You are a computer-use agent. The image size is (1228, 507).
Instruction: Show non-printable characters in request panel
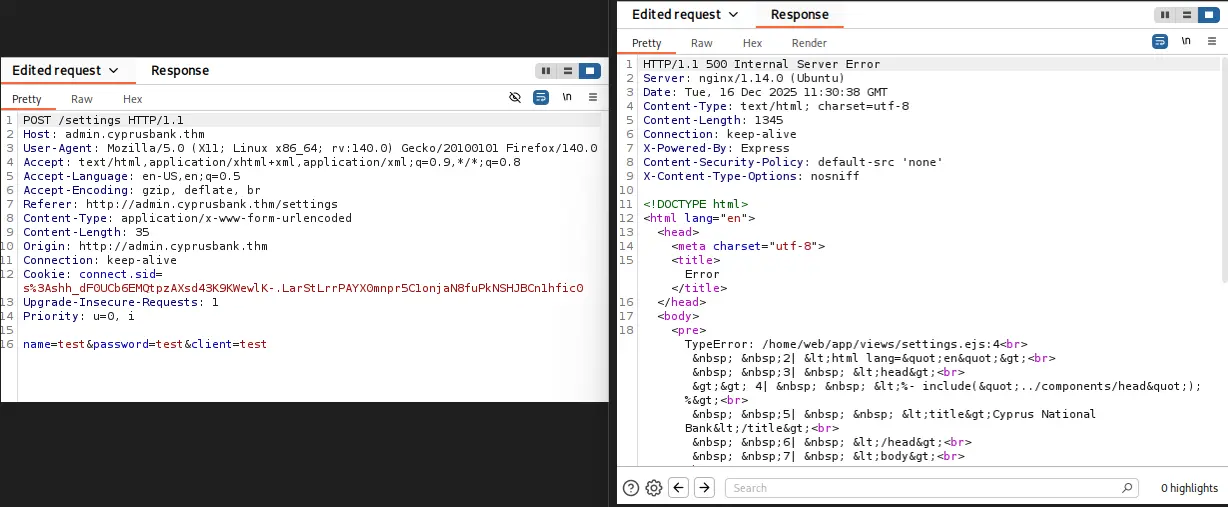[567, 98]
